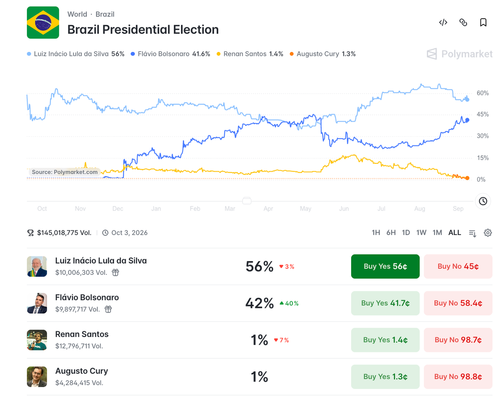Image resolution: width=500 pixels, height=398 pixels.
Task: Buy No 98.8¢ for Augusto Cury
Action: 458,377
